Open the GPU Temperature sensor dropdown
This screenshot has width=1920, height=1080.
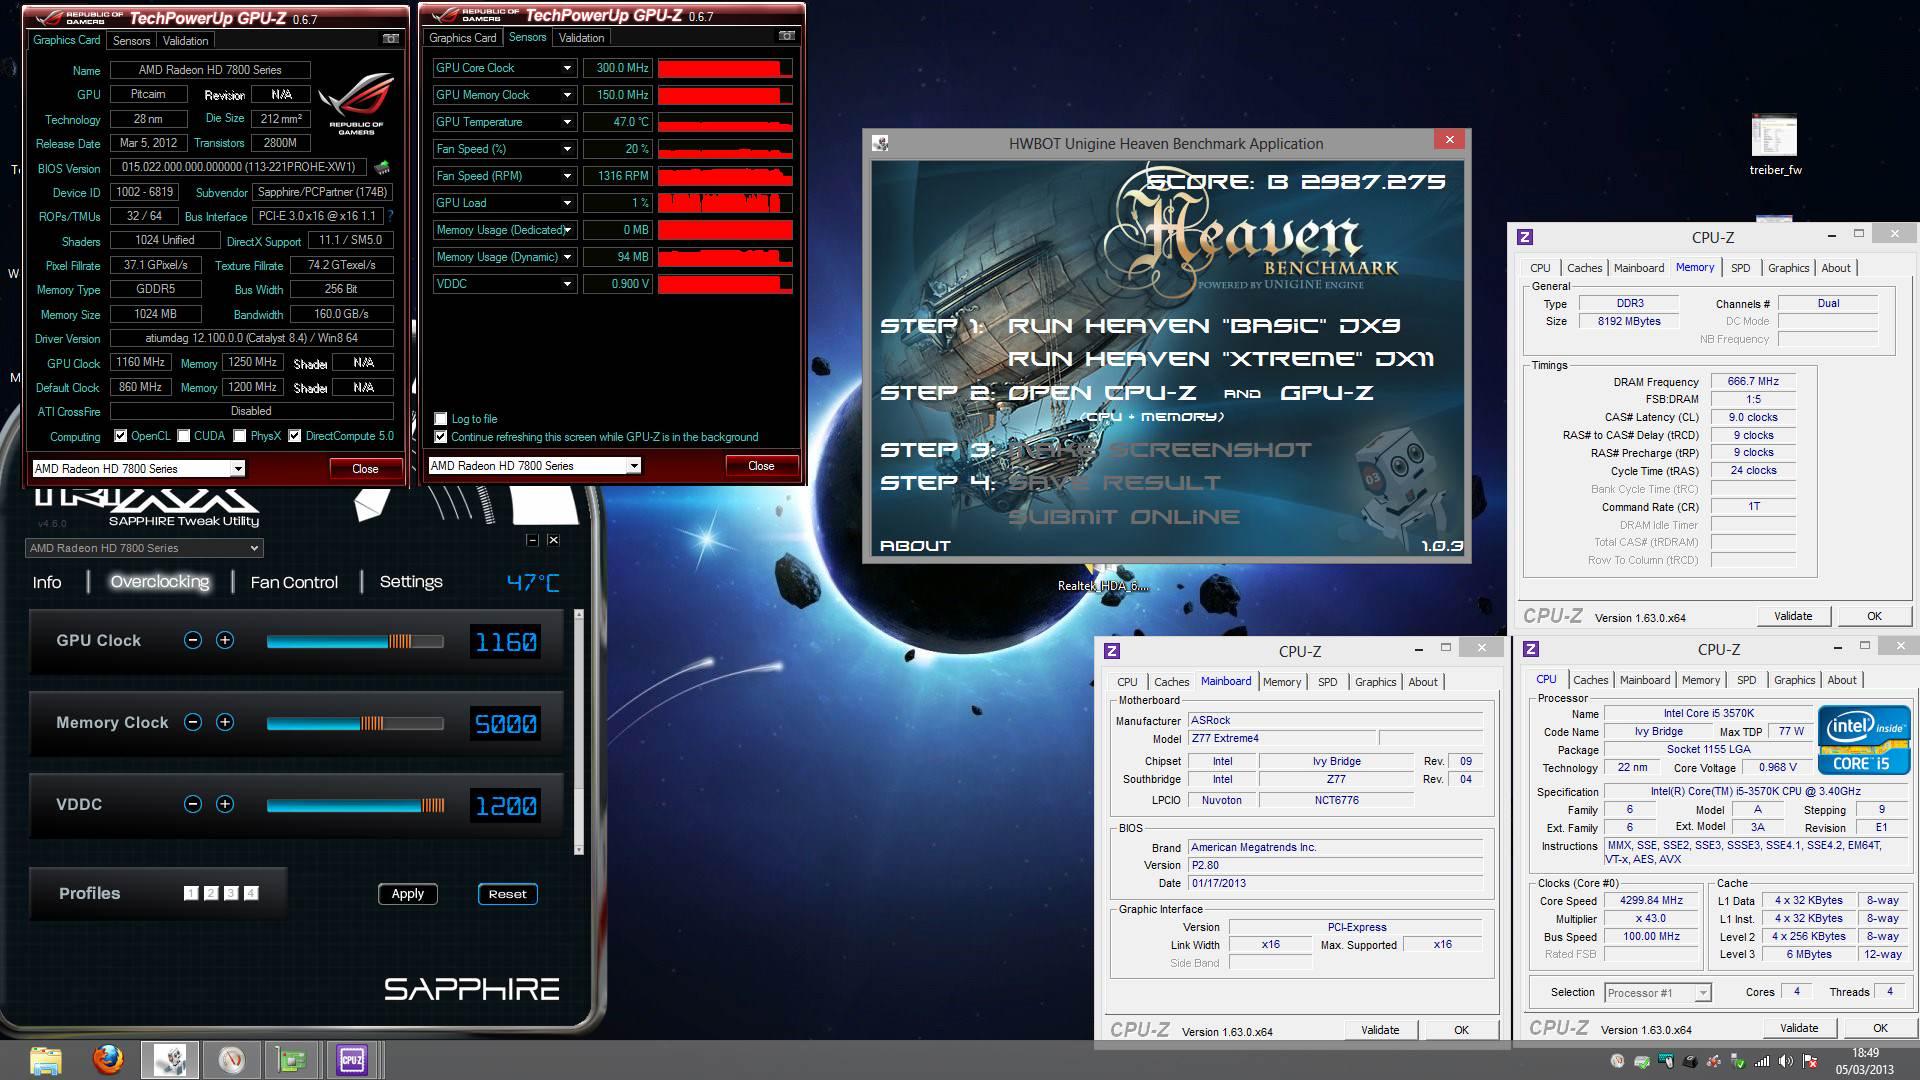(x=567, y=122)
